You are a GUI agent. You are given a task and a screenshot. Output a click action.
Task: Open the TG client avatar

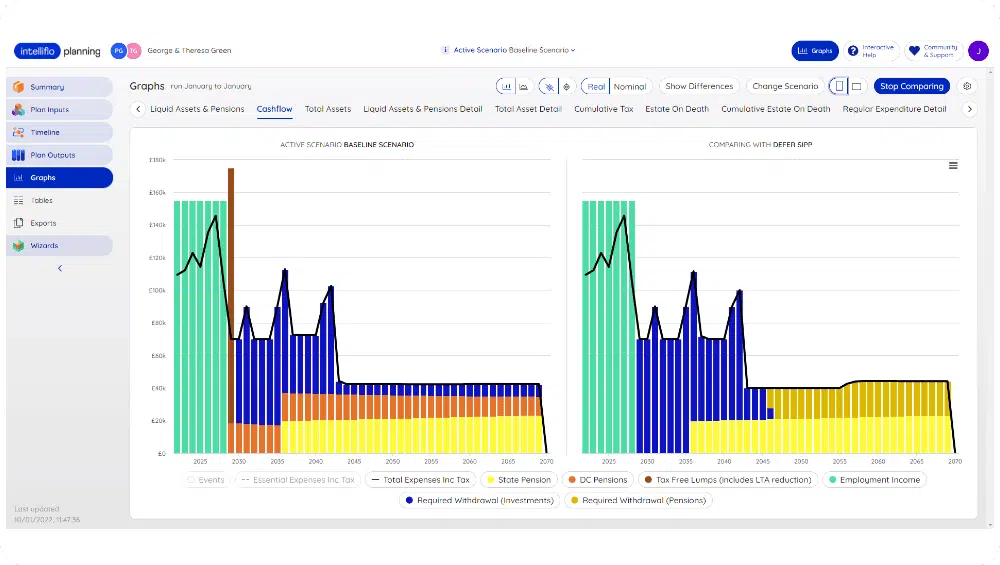[133, 51]
